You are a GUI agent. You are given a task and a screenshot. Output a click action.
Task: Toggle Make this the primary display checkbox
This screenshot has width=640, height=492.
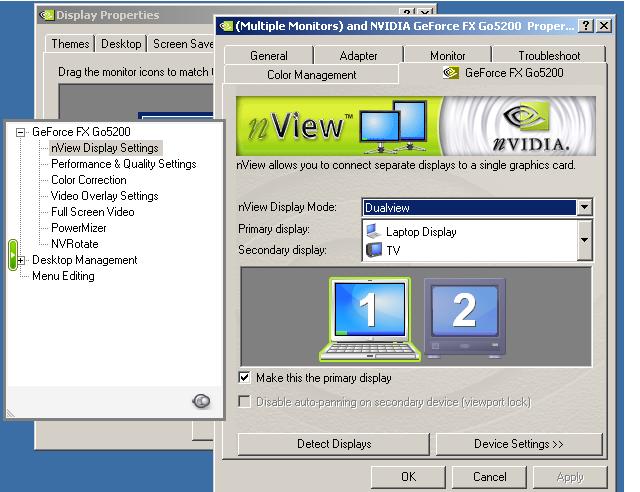pos(244,377)
